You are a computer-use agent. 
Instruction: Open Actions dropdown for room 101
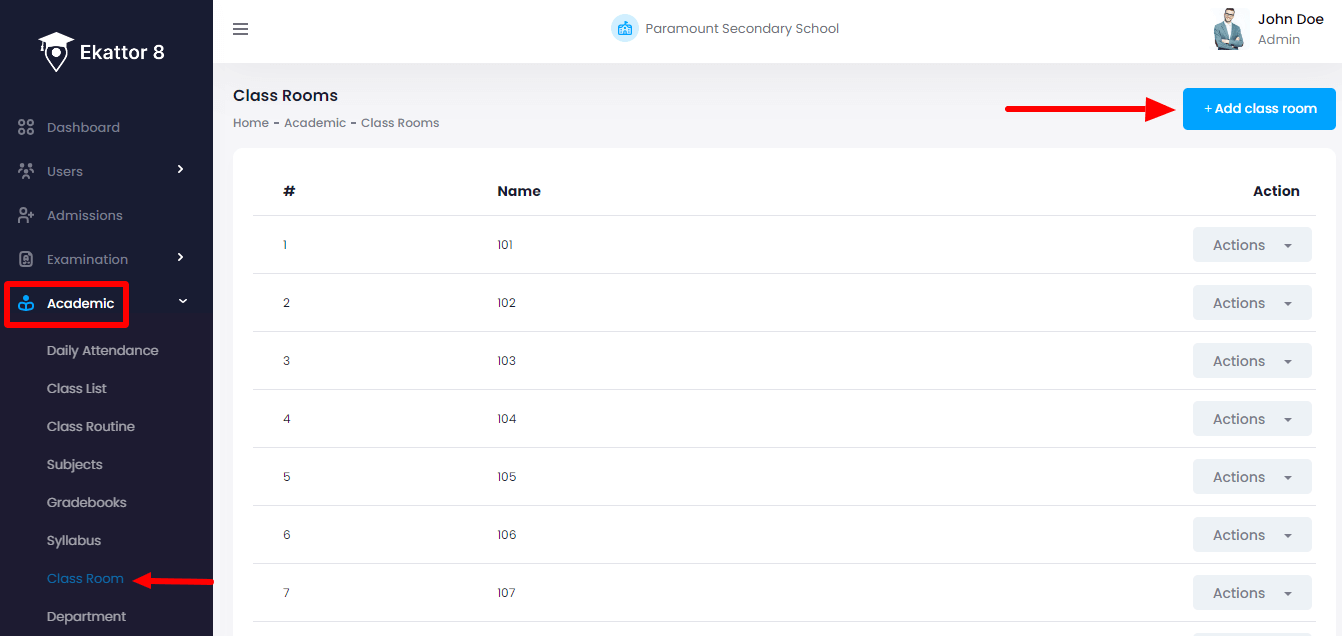[1251, 245]
